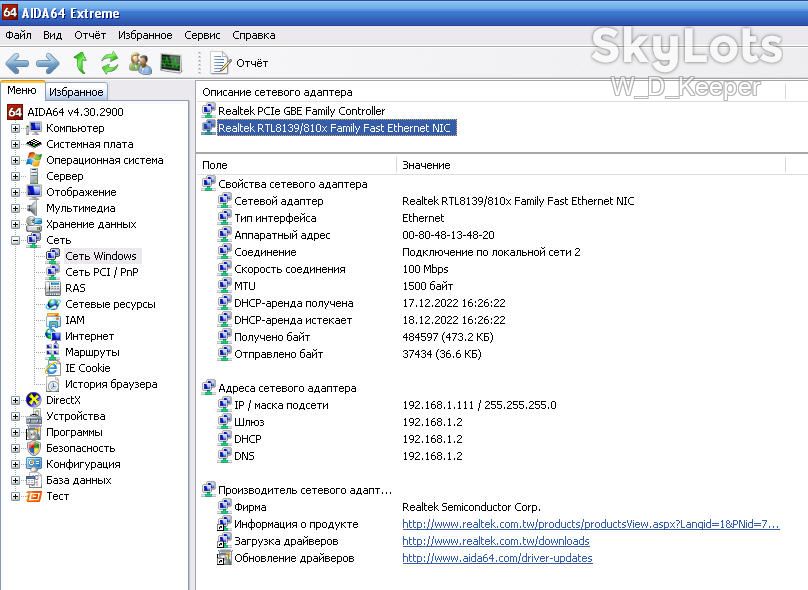Open the users management toolbar icon
This screenshot has width=808, height=590.
[140, 63]
